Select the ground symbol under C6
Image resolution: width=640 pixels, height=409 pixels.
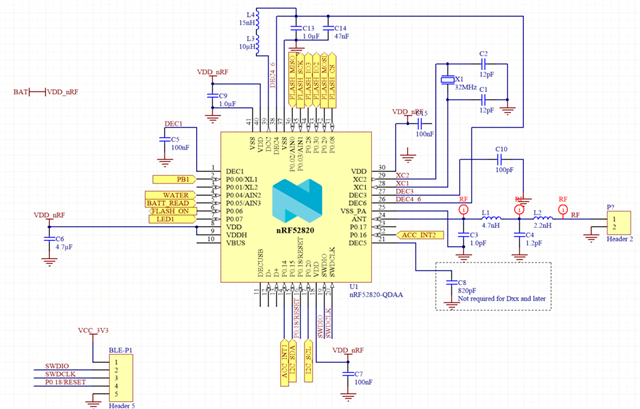point(49,262)
